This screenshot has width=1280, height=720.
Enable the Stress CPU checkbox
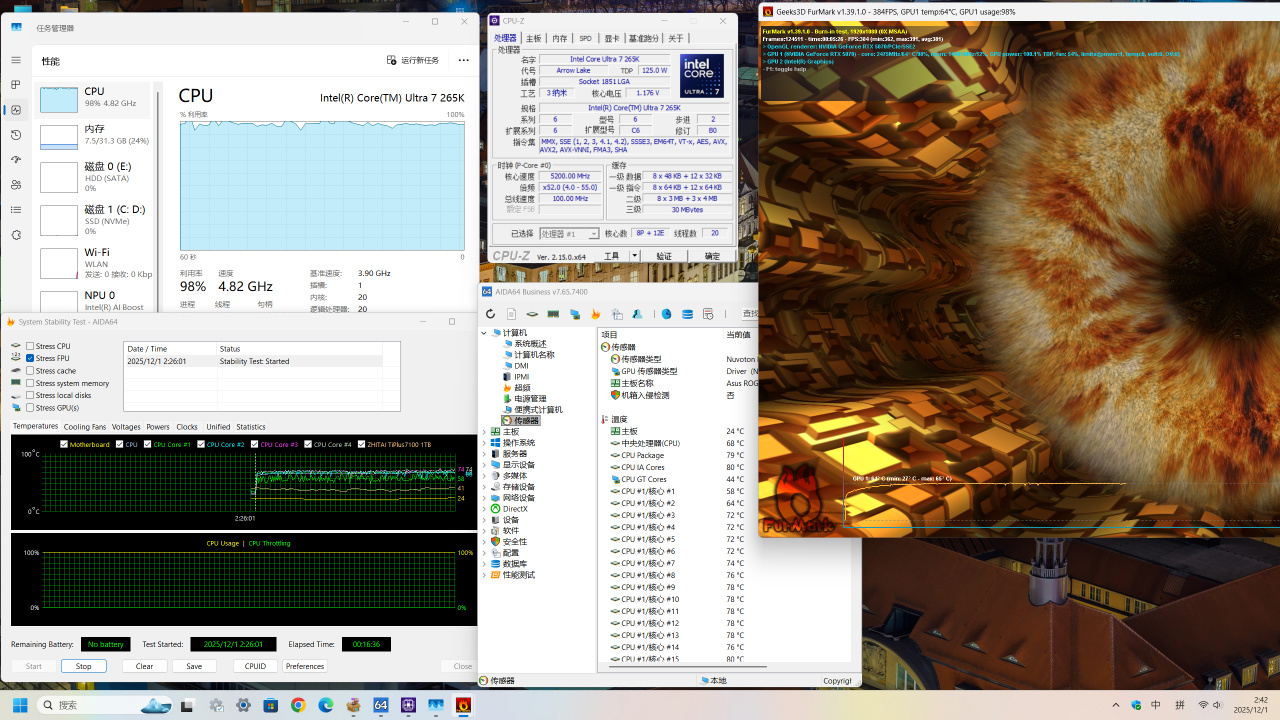[30, 346]
